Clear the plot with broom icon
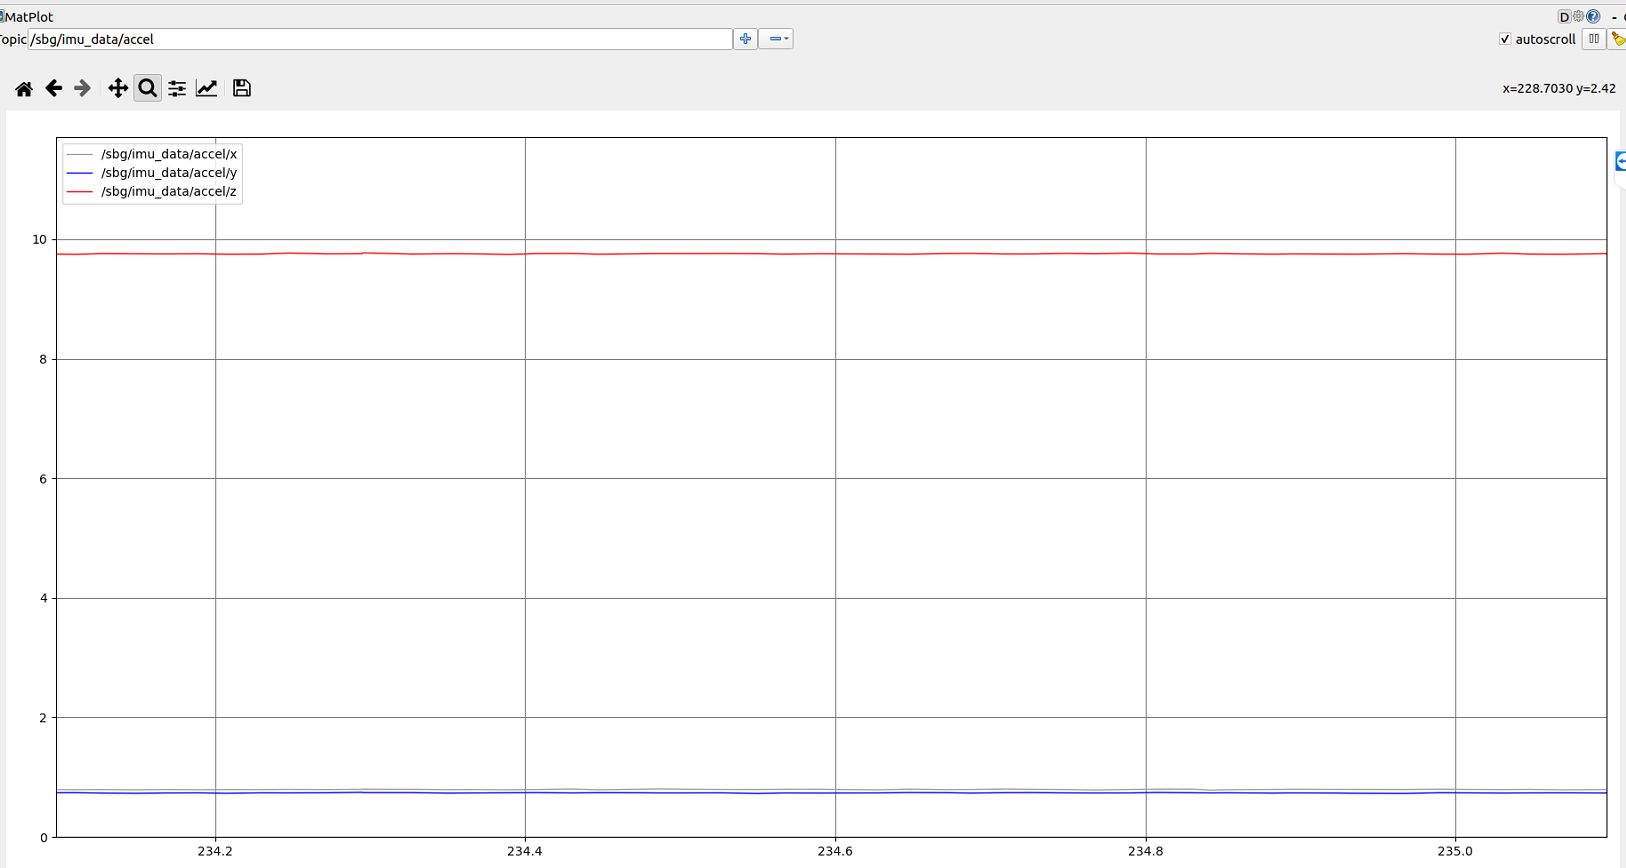The height and width of the screenshot is (868, 1626). pos(1617,39)
